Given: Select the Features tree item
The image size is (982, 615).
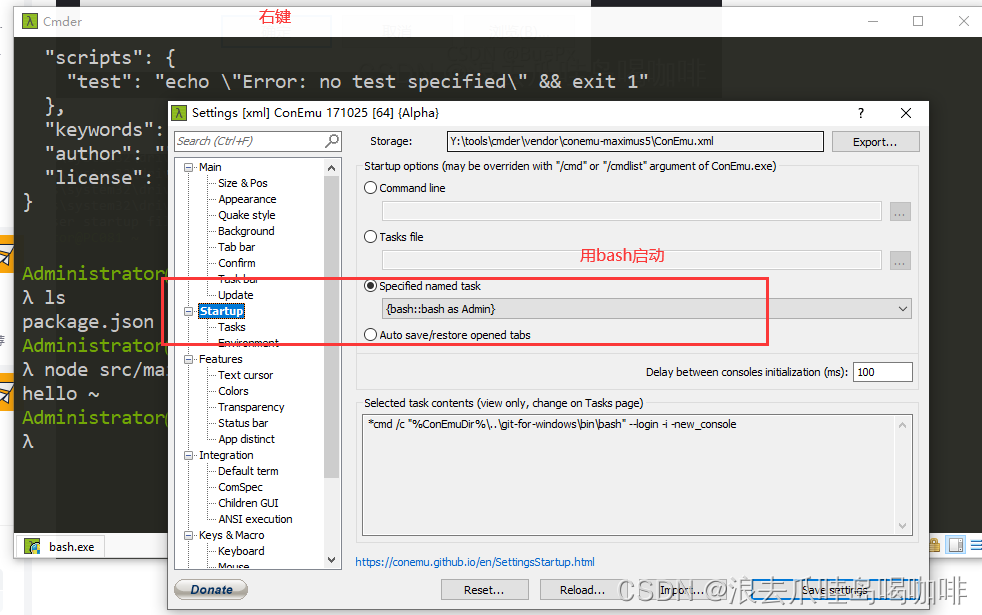Looking at the screenshot, I should 220,359.
